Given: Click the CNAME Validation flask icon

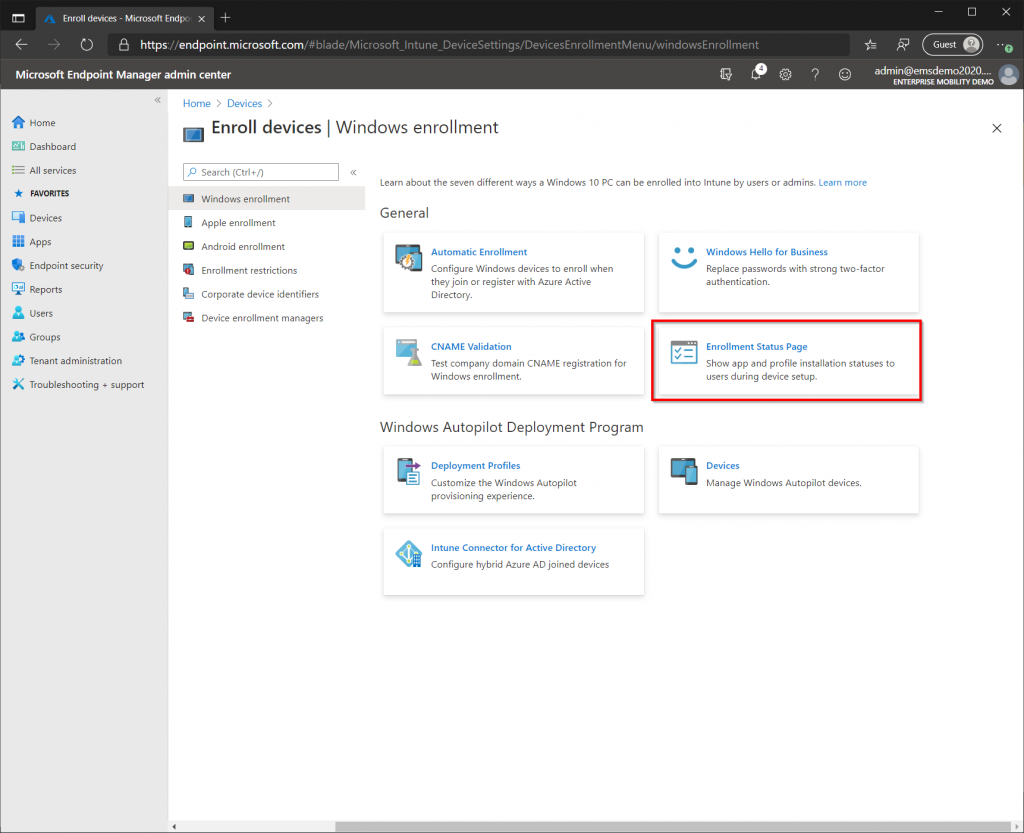Looking at the screenshot, I should point(409,353).
